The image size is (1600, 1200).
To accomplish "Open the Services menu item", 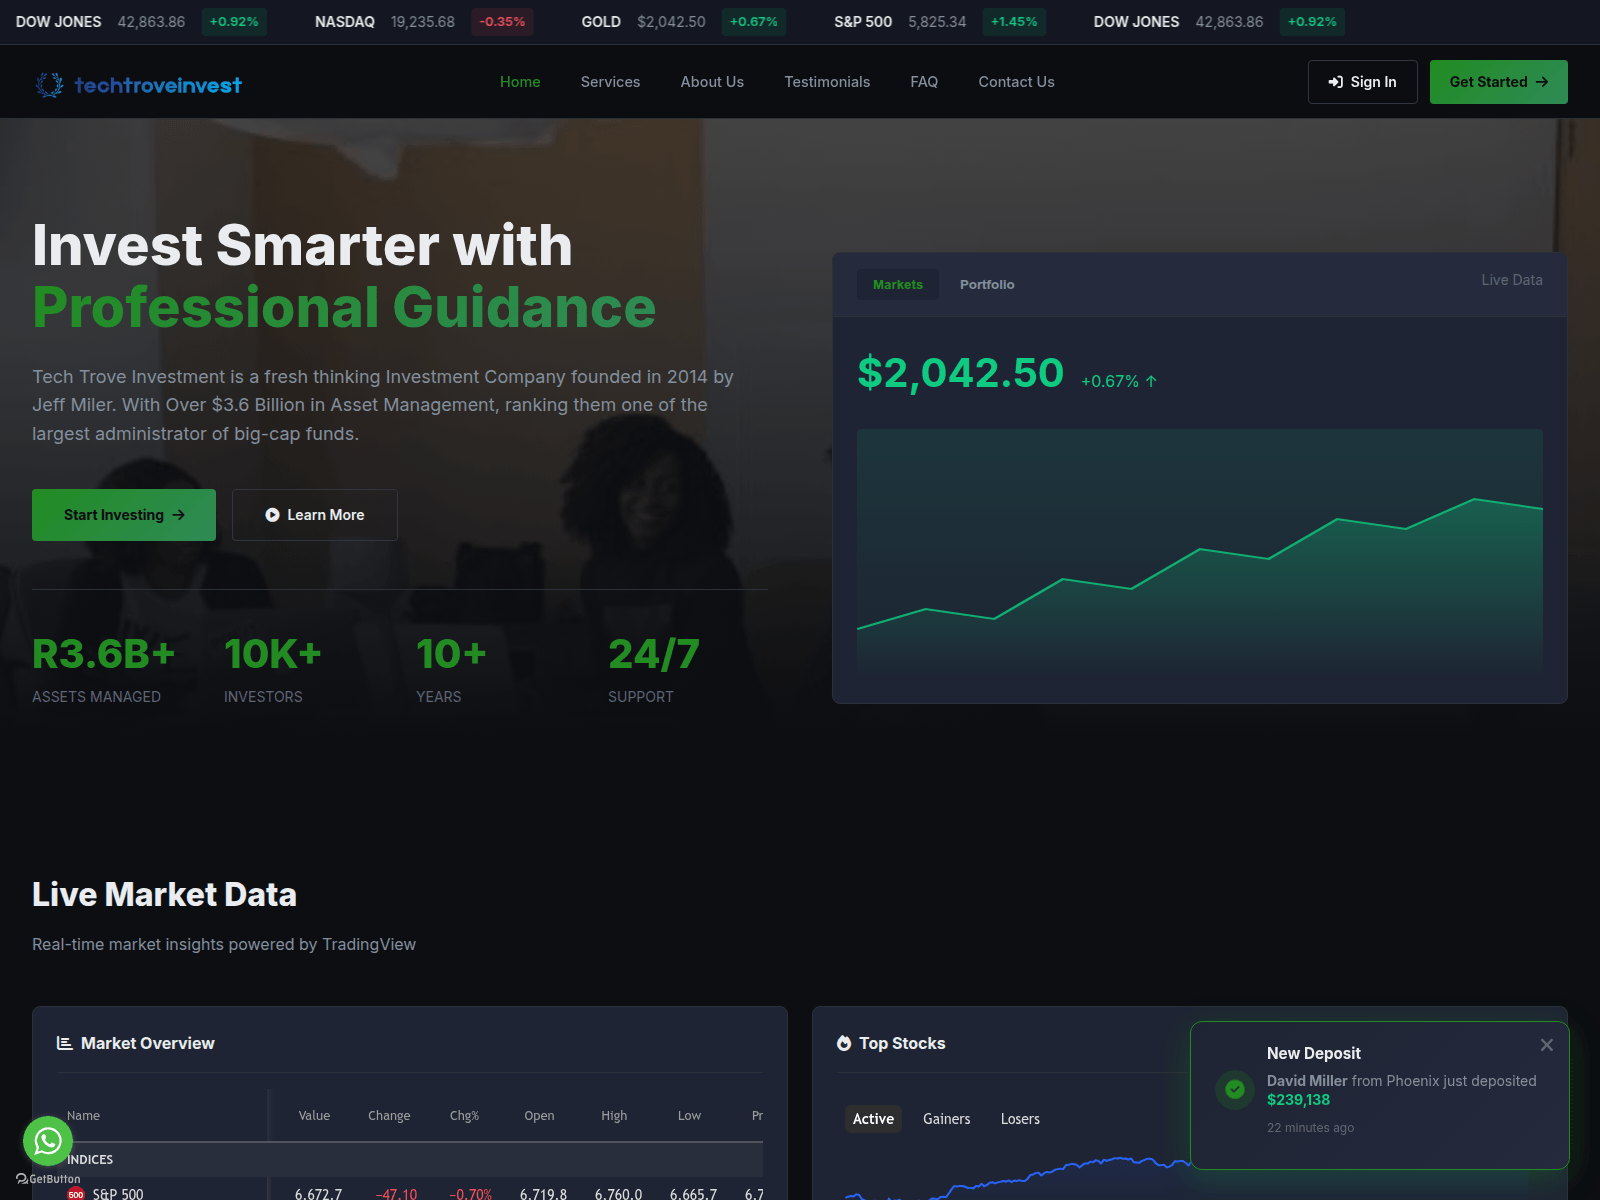I will pyautogui.click(x=610, y=82).
